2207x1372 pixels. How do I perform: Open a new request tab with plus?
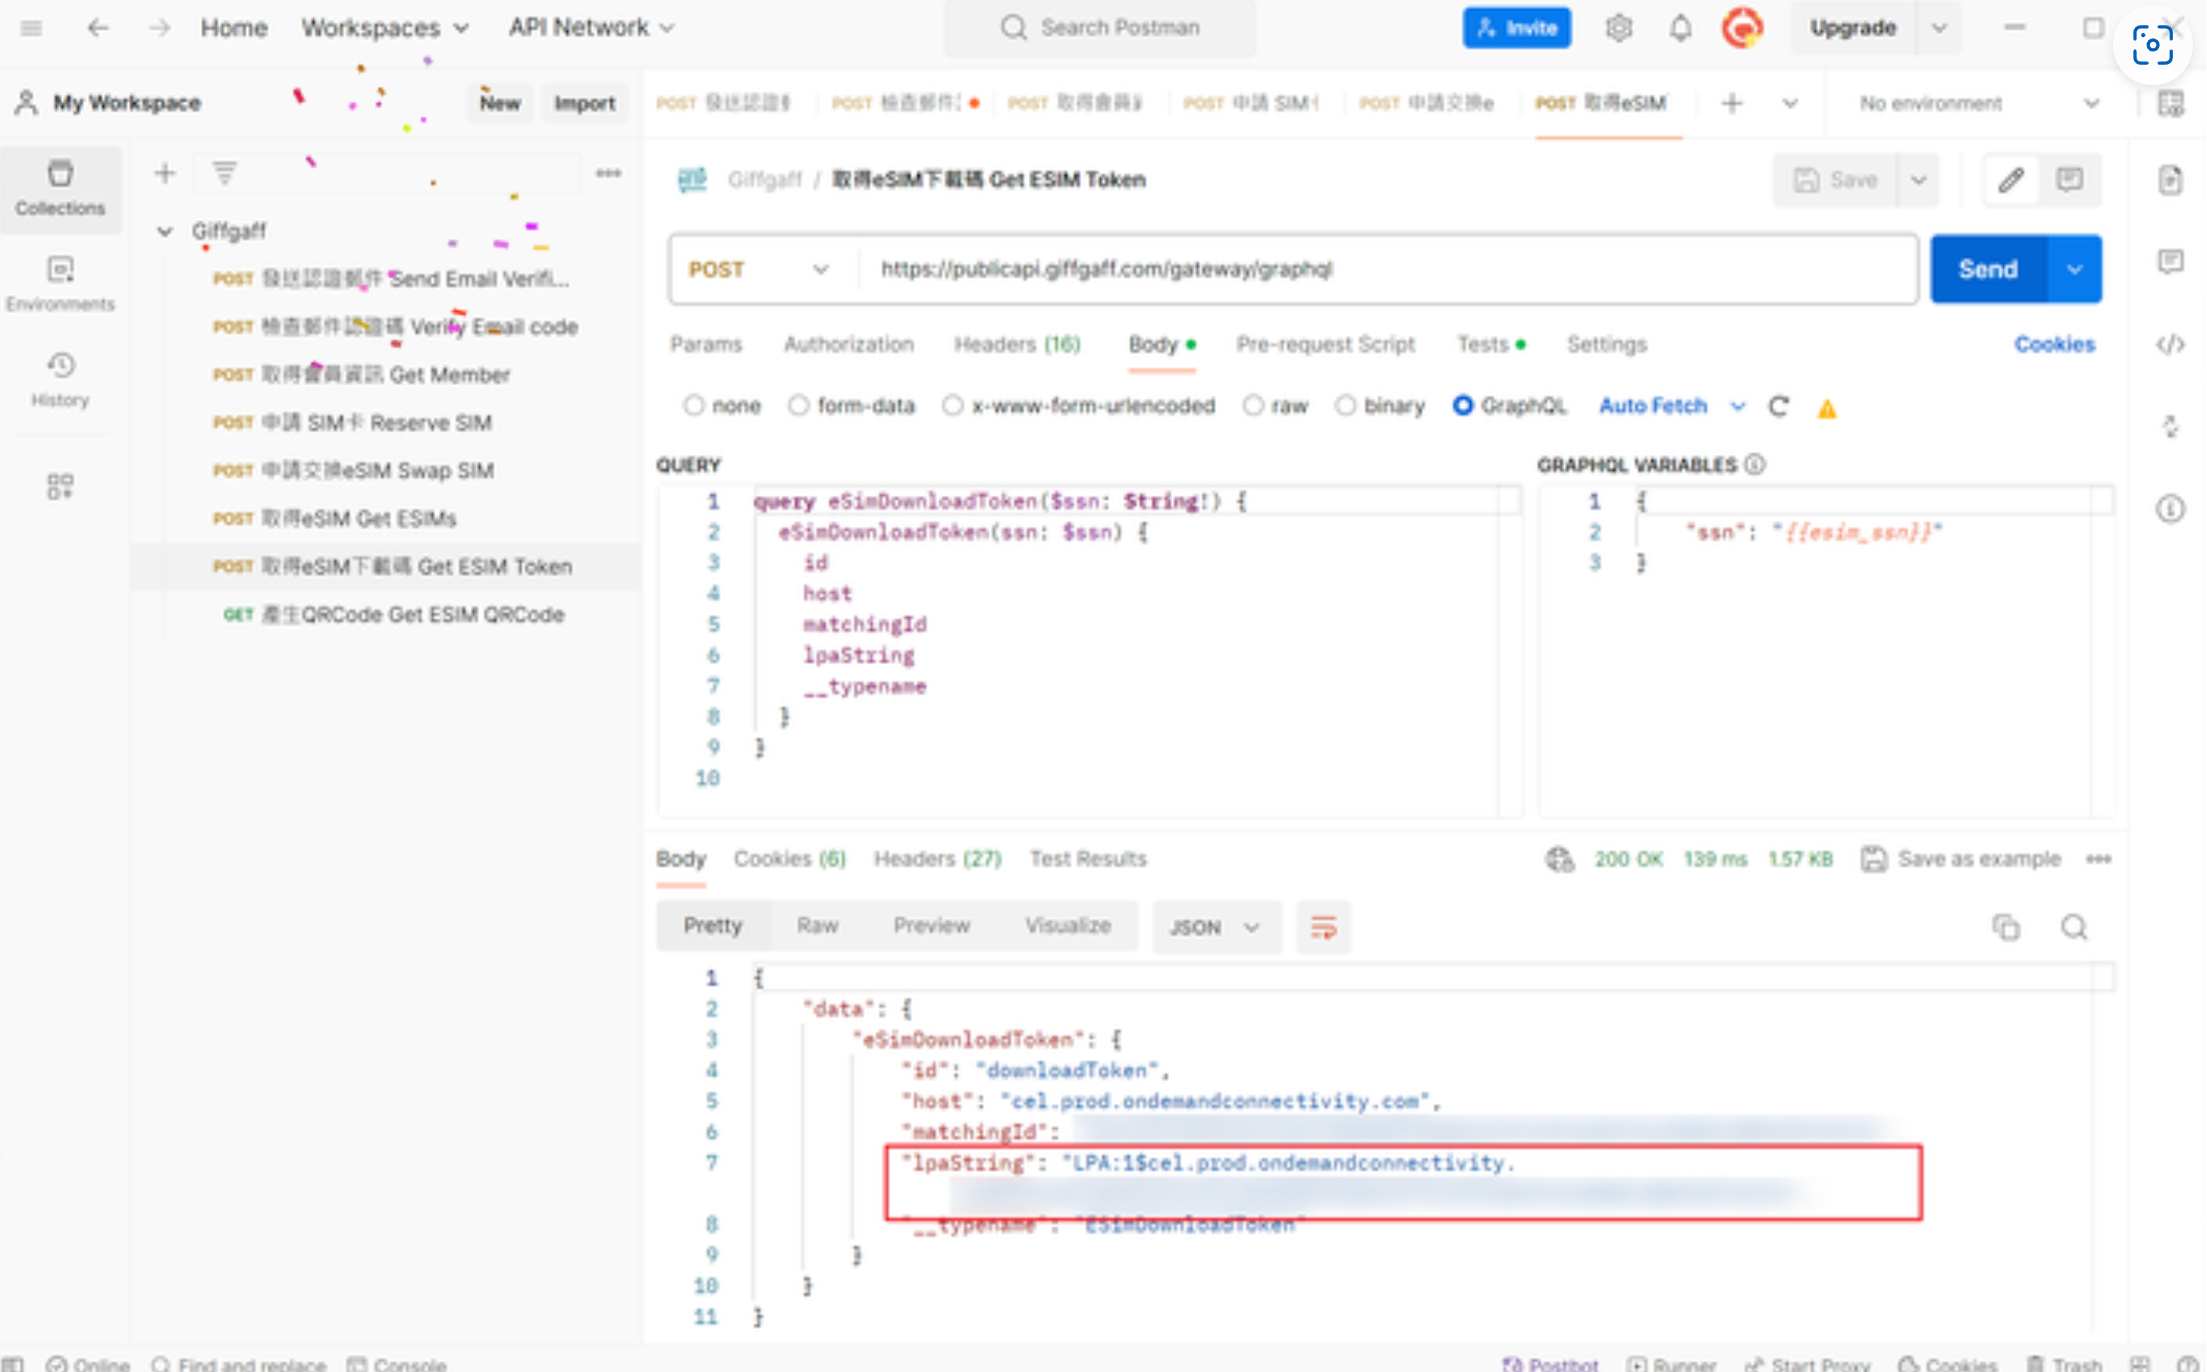1732,103
